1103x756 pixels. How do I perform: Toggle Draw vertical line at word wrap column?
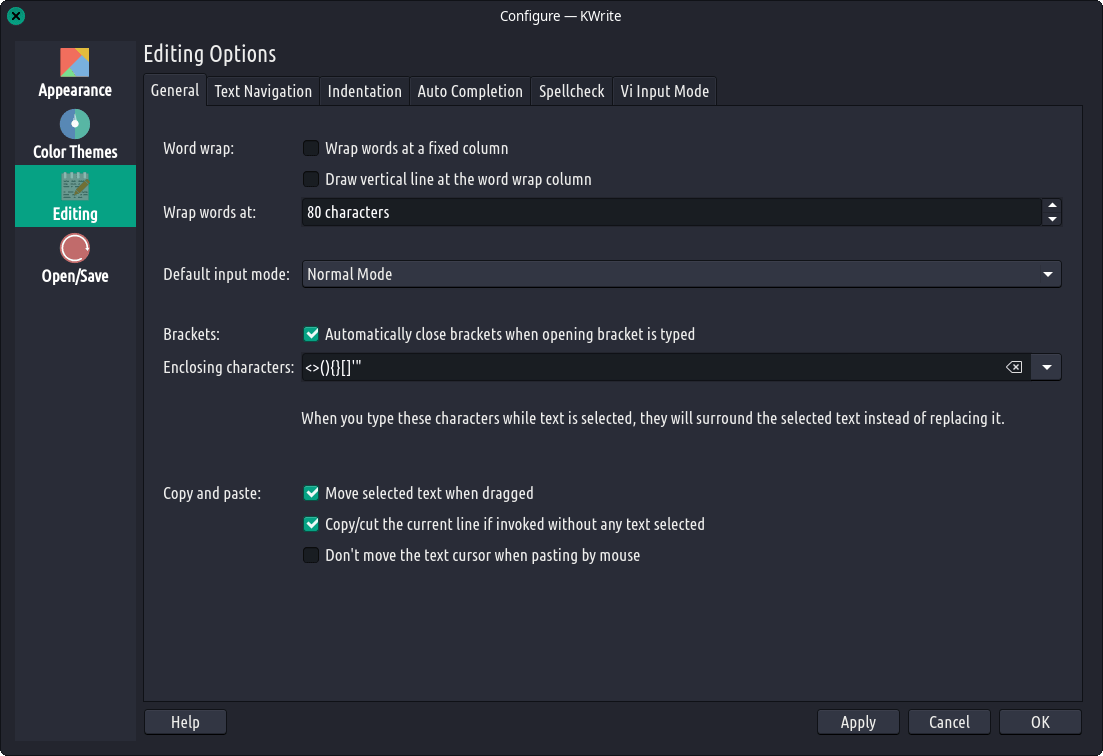tap(311, 180)
